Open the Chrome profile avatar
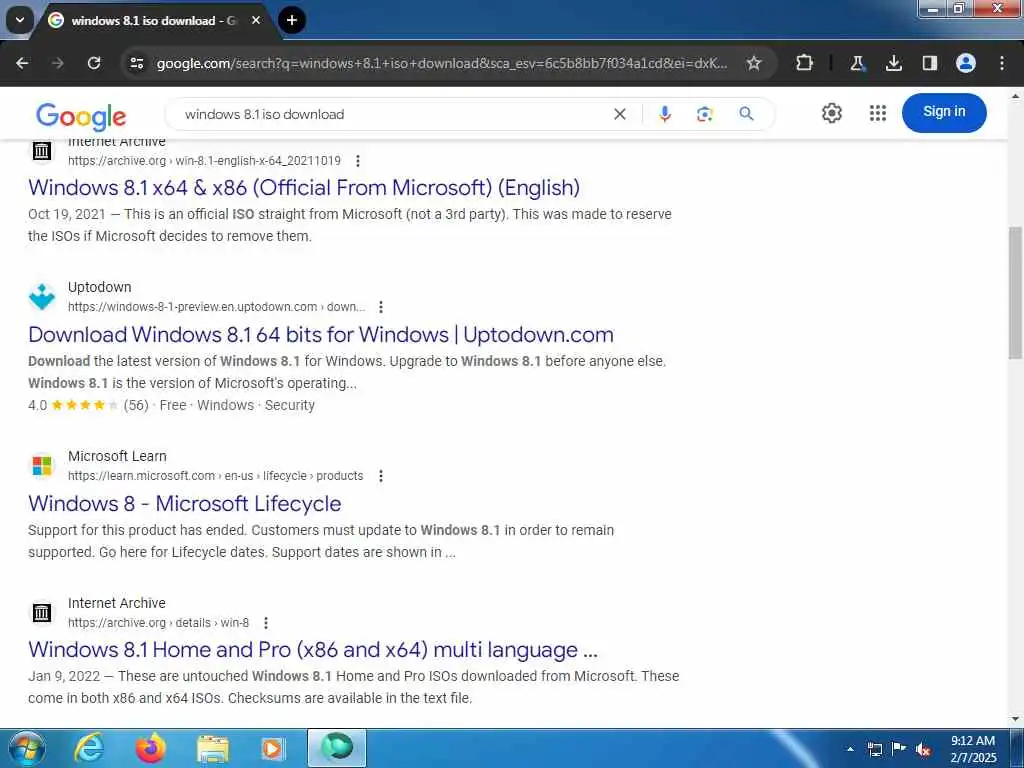The height and width of the screenshot is (768, 1024). click(x=965, y=63)
